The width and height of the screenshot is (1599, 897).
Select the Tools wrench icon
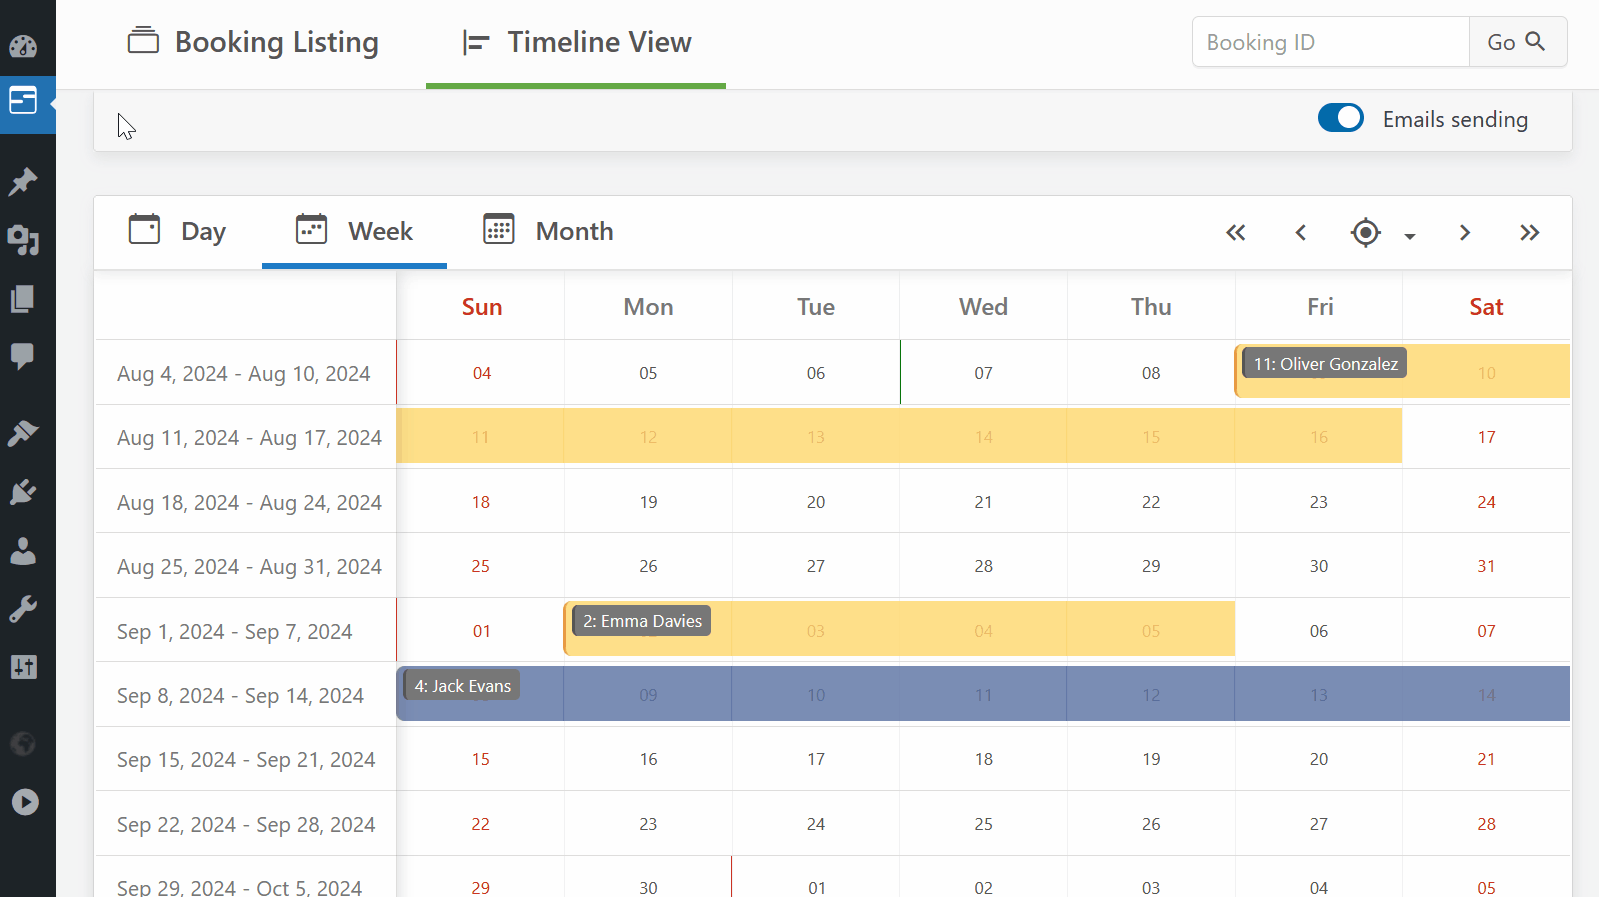(x=25, y=609)
